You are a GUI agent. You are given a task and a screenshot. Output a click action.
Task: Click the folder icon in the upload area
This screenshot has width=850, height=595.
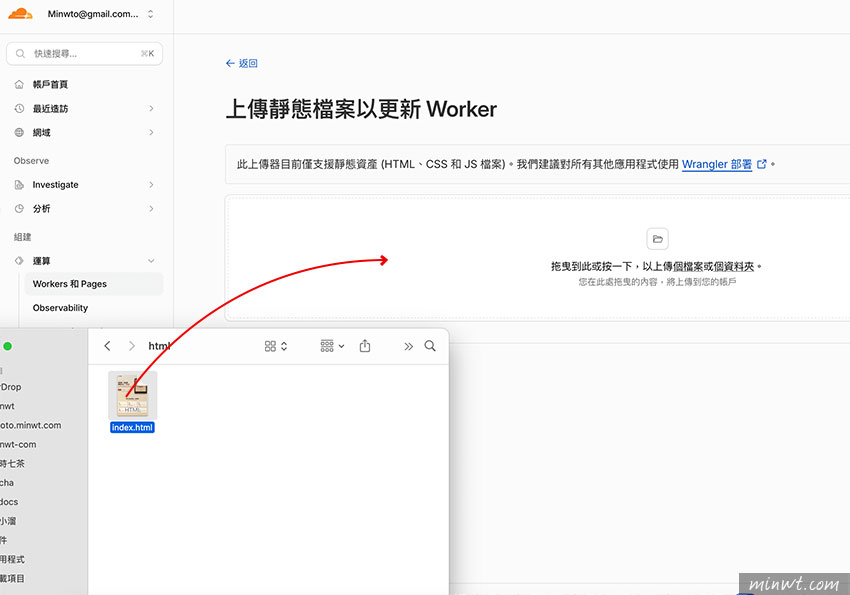pos(657,239)
